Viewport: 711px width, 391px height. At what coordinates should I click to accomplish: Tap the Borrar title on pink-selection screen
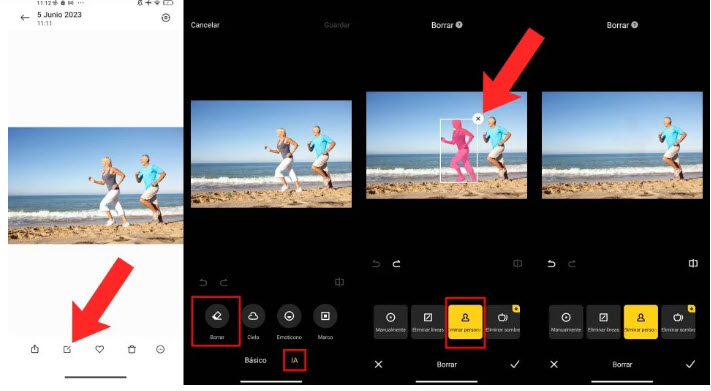click(442, 25)
